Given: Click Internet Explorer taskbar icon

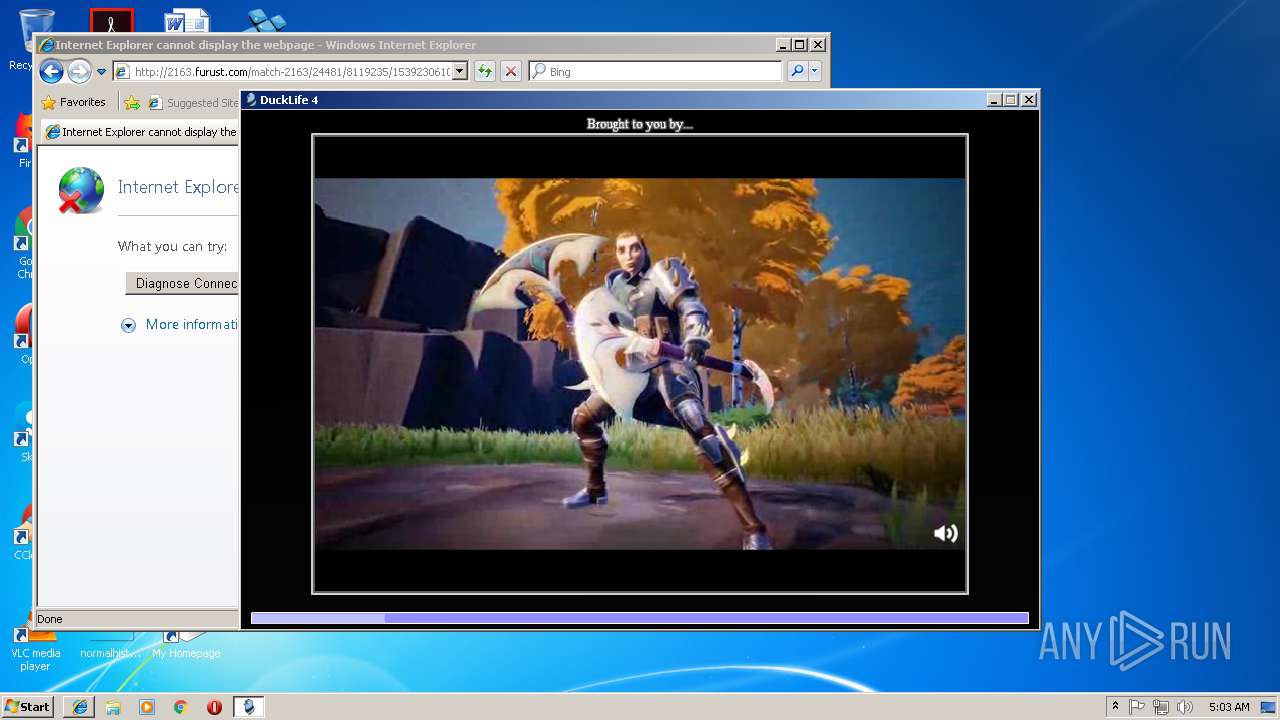Looking at the screenshot, I should pyautogui.click(x=80, y=707).
